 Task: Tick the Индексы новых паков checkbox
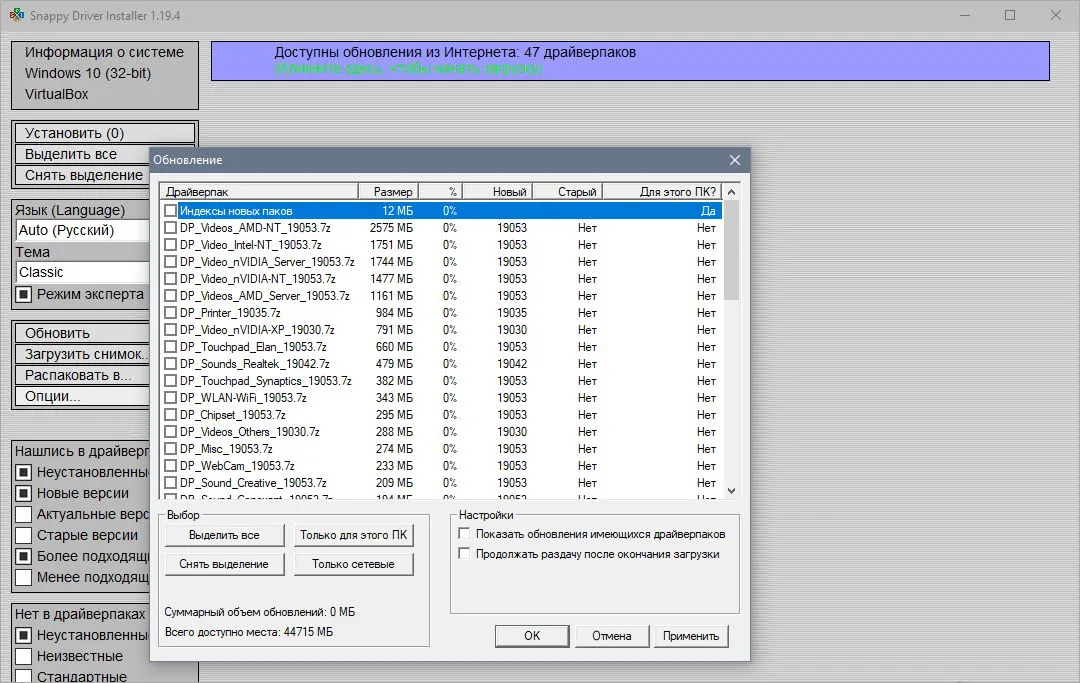[x=170, y=211]
